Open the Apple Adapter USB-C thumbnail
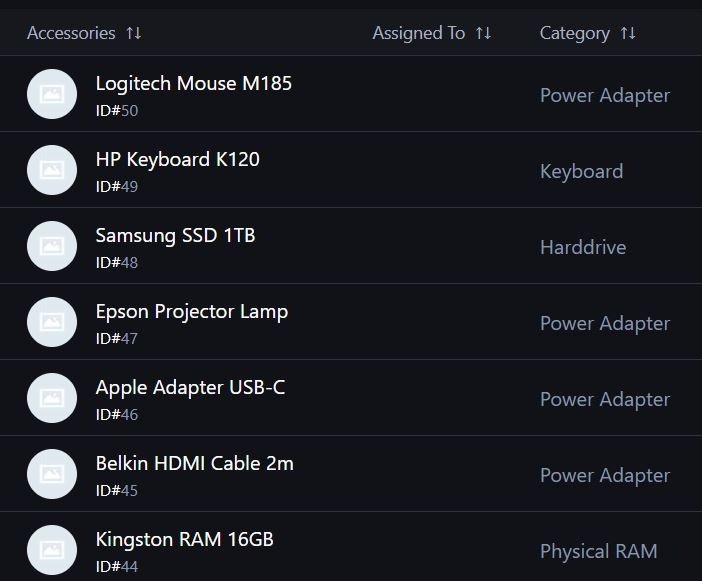 [52, 398]
